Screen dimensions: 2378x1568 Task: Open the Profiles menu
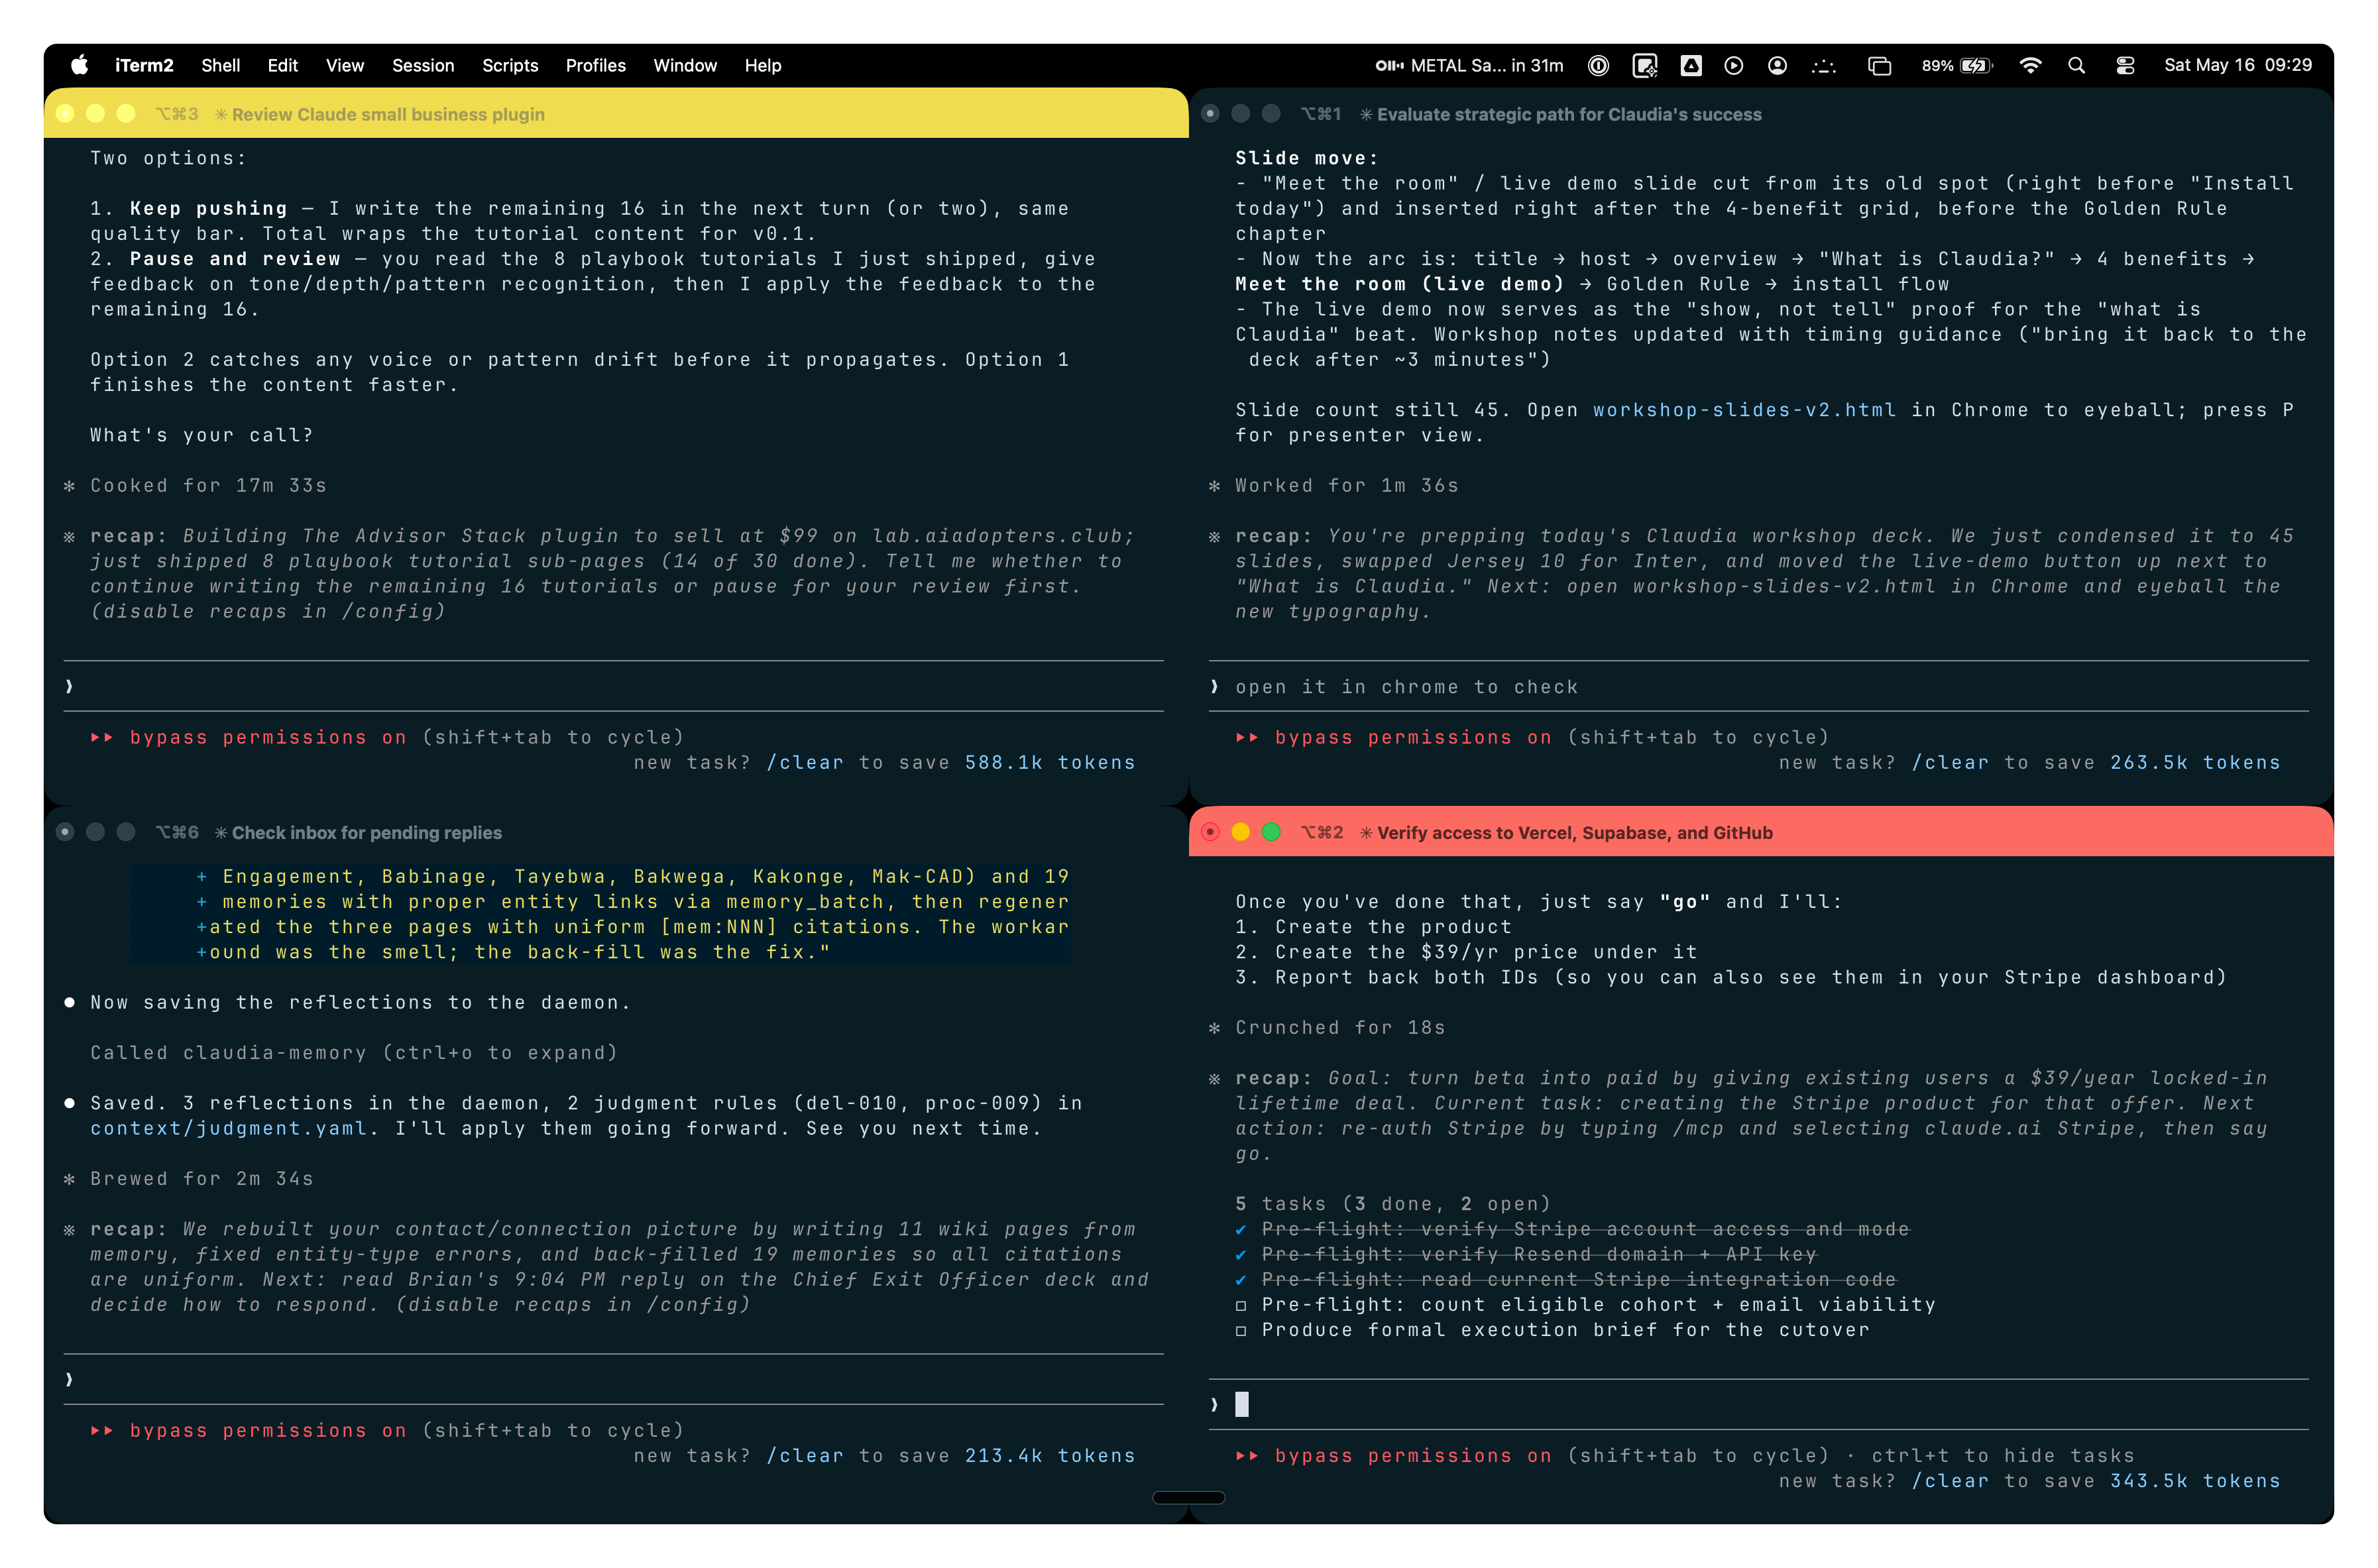tap(595, 65)
